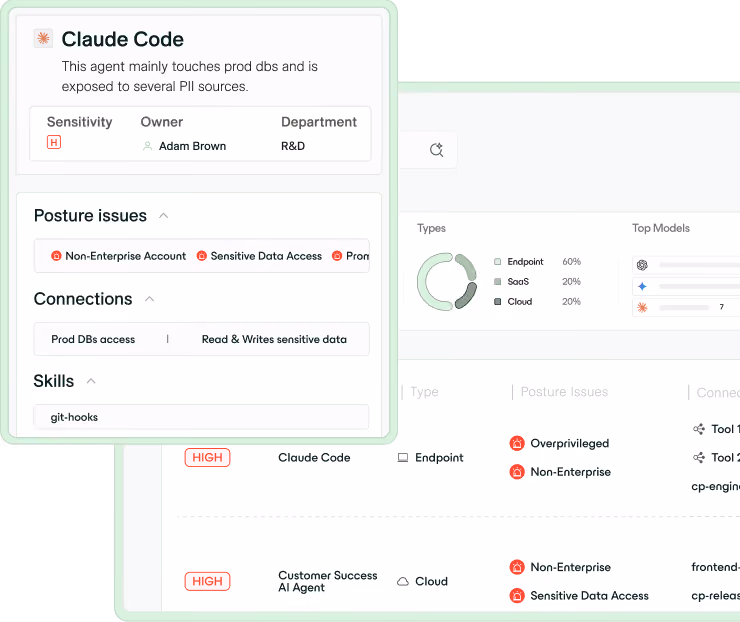This screenshot has width=740, height=622.
Task: Open the Customer Success AI Agent row
Action: [328, 581]
